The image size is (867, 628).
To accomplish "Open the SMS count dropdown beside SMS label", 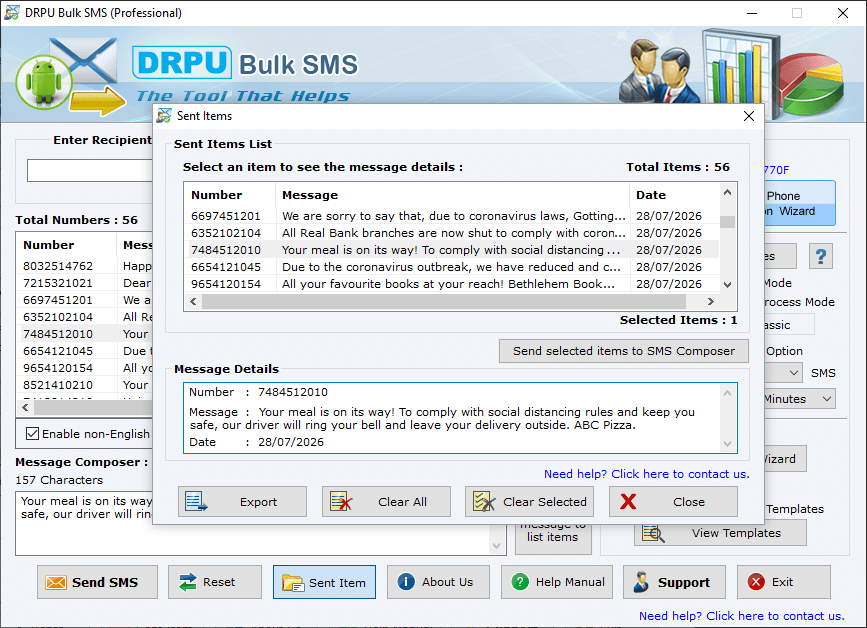I will [x=784, y=373].
